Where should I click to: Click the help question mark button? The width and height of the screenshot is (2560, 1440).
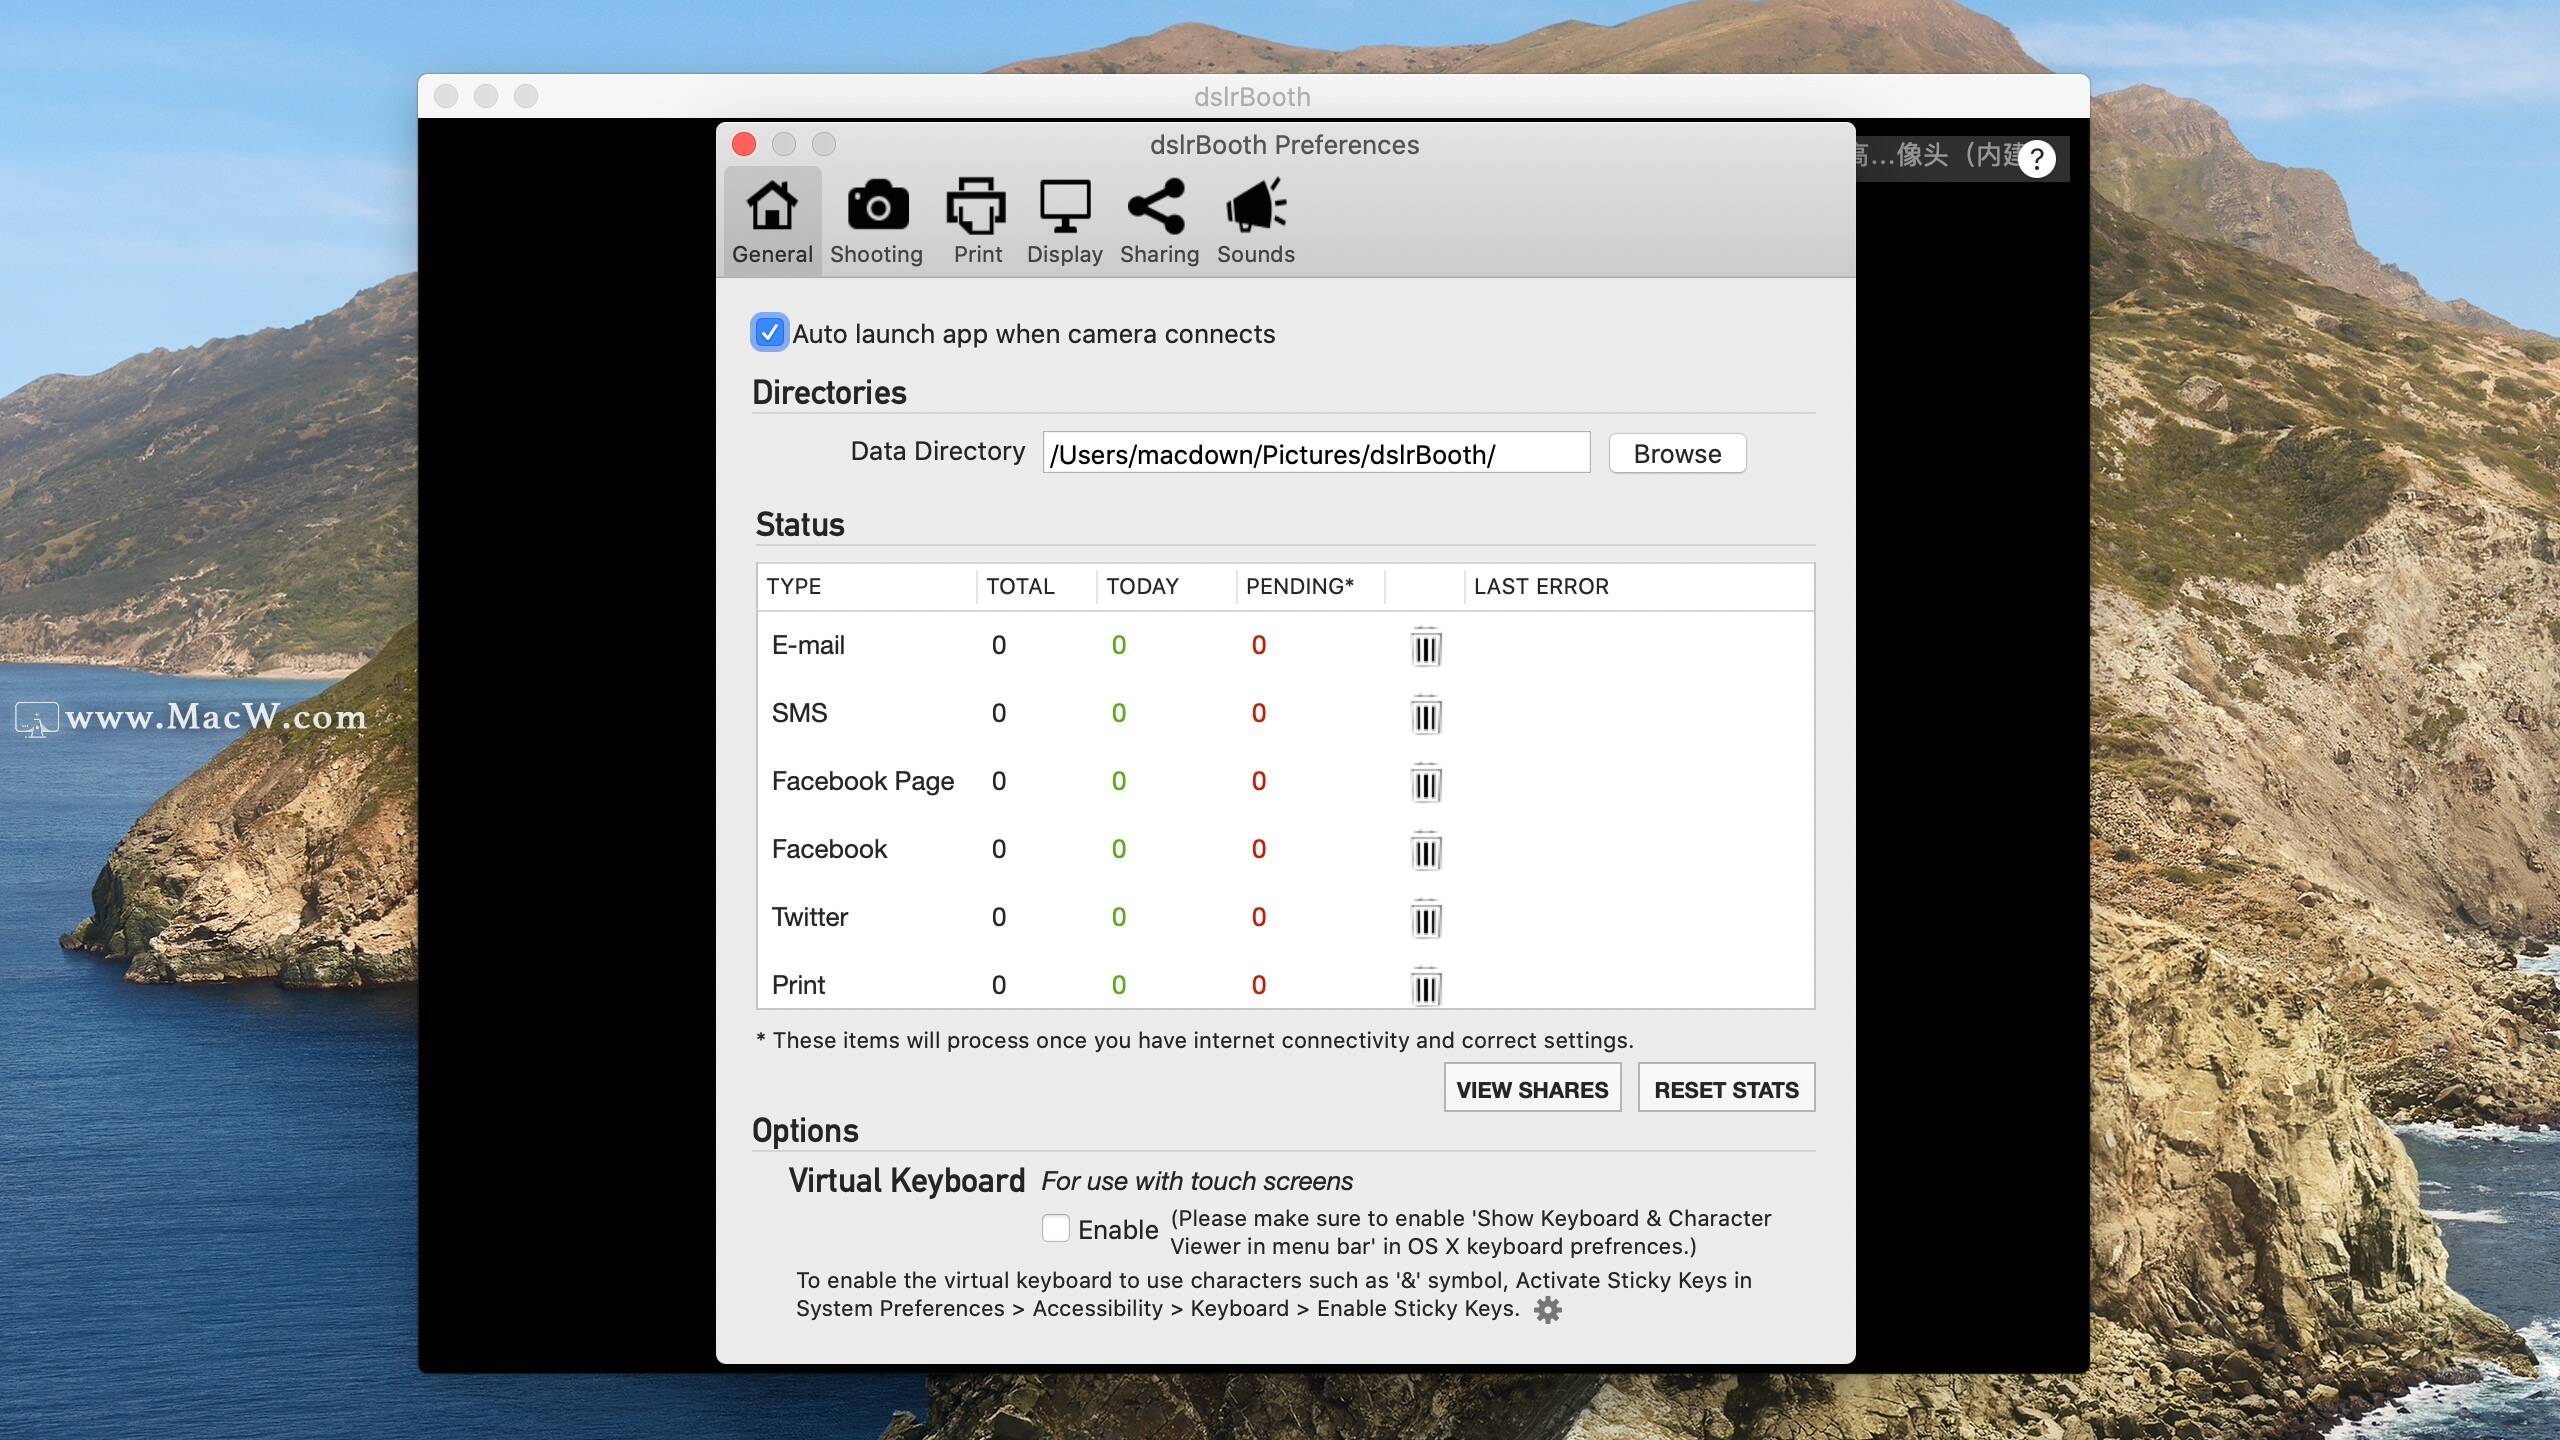(x=2036, y=158)
